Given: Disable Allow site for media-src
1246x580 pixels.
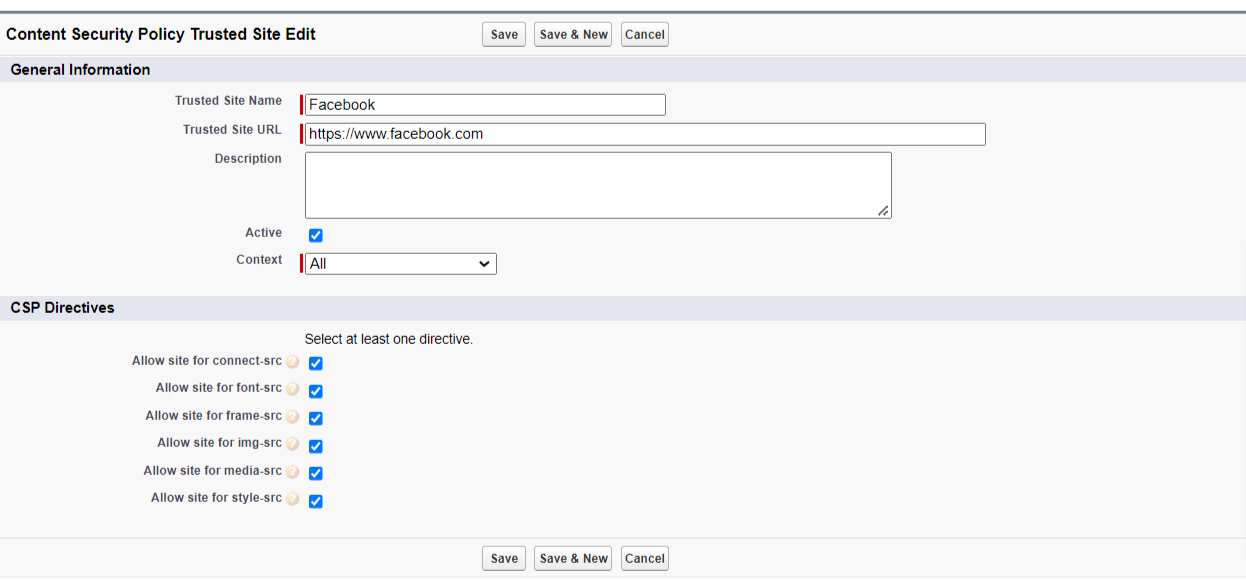Looking at the screenshot, I should (x=316, y=474).
